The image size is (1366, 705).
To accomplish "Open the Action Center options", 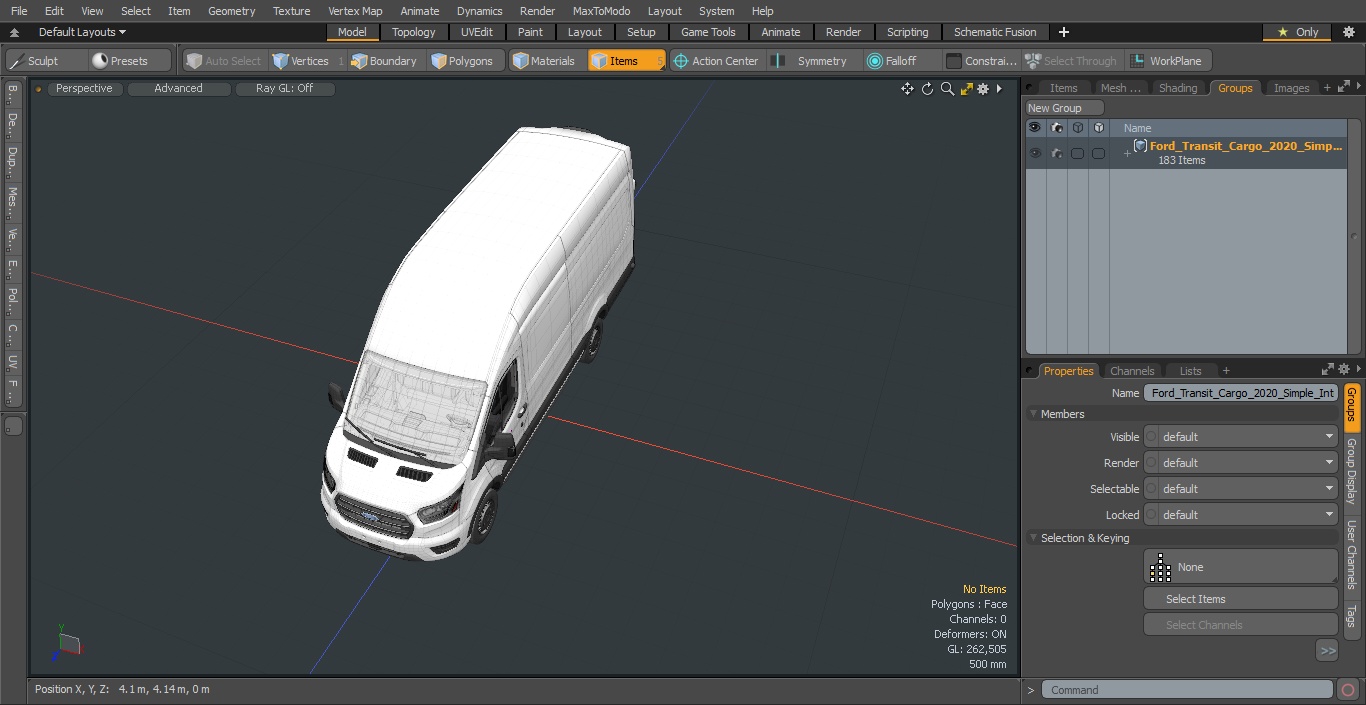I will (718, 61).
